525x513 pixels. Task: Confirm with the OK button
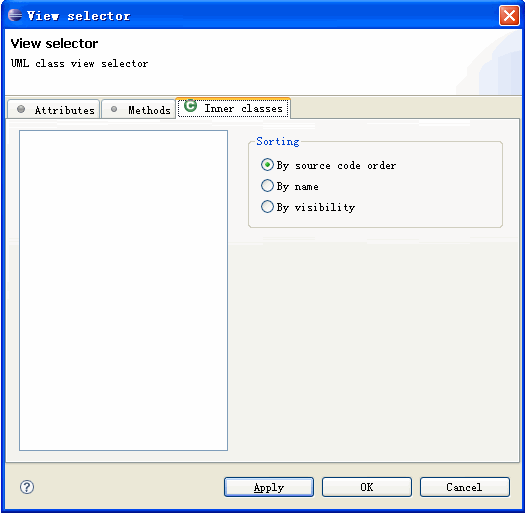click(367, 487)
